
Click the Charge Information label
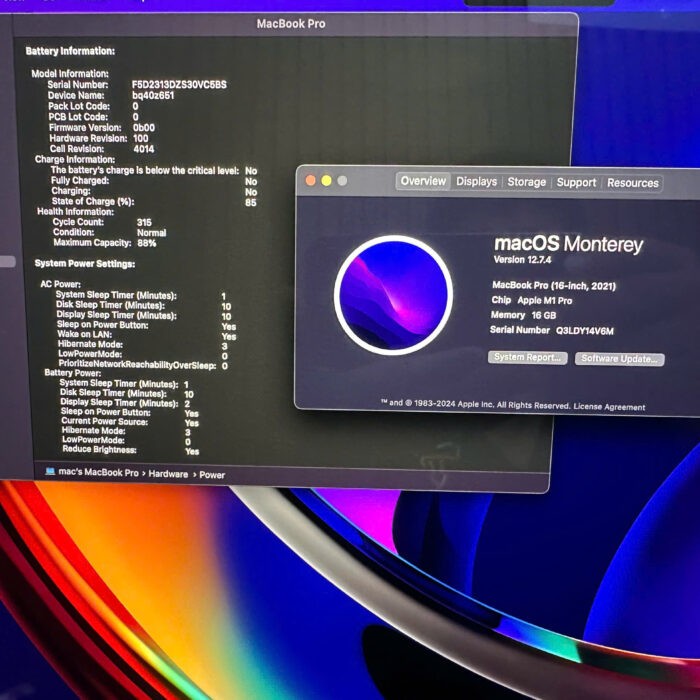tap(75, 159)
